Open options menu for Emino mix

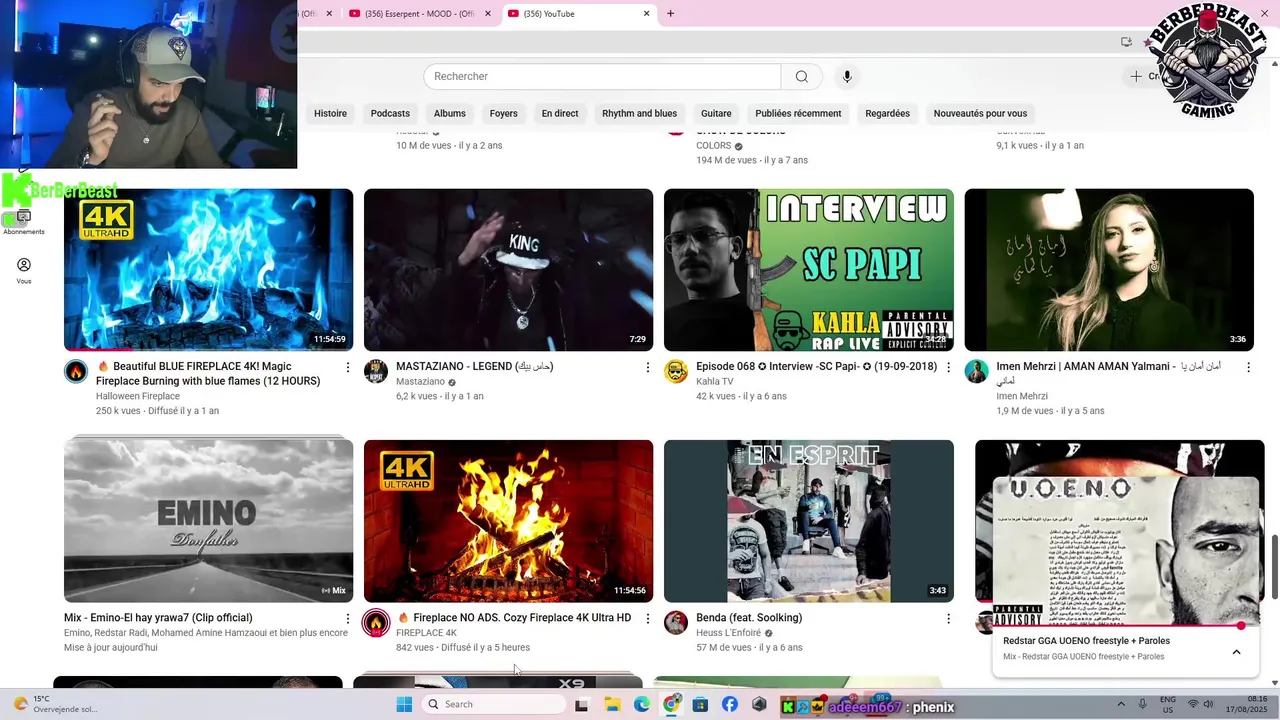click(x=348, y=618)
